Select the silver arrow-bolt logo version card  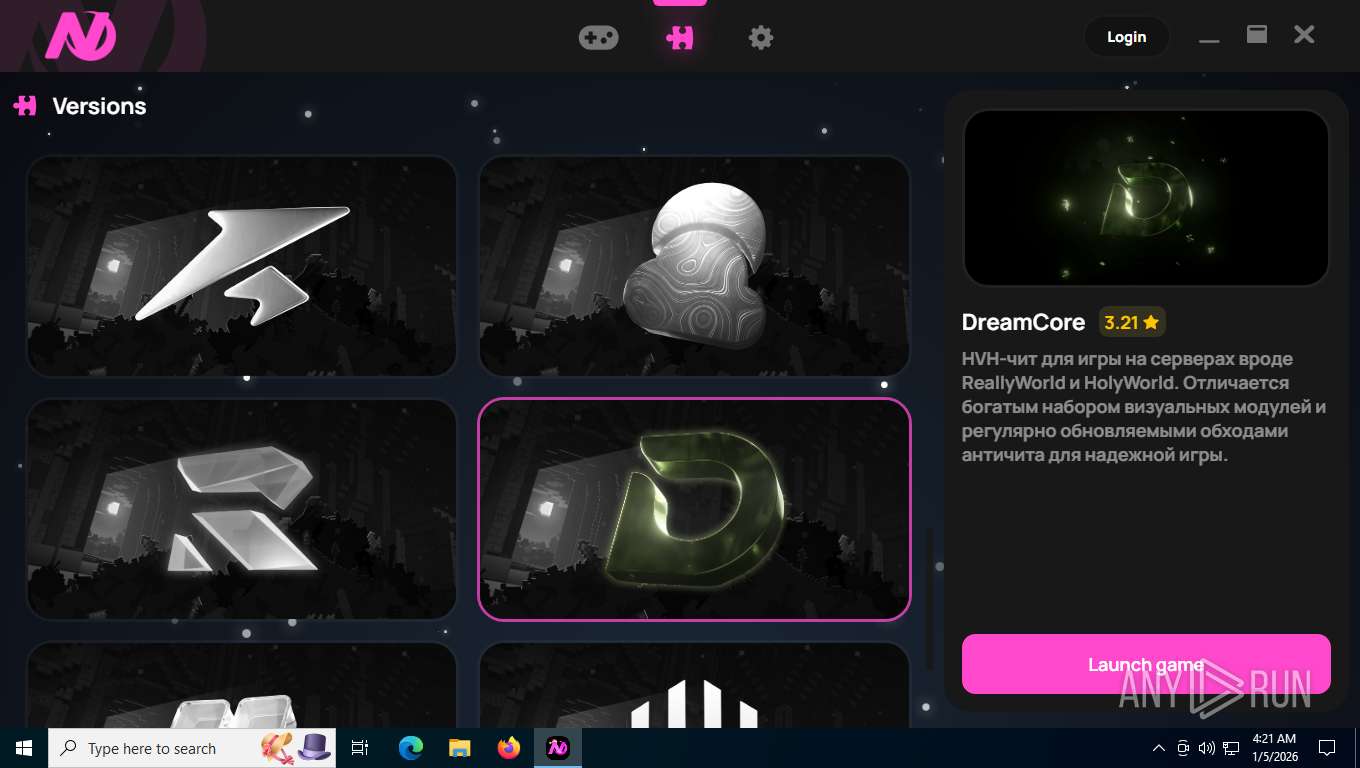pos(242,266)
